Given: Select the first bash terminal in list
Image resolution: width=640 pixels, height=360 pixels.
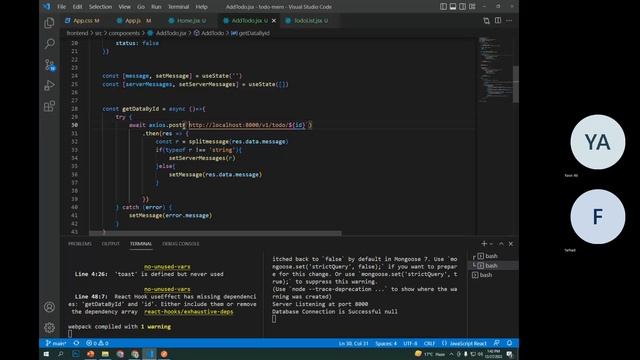Looking at the screenshot, I should (493, 256).
